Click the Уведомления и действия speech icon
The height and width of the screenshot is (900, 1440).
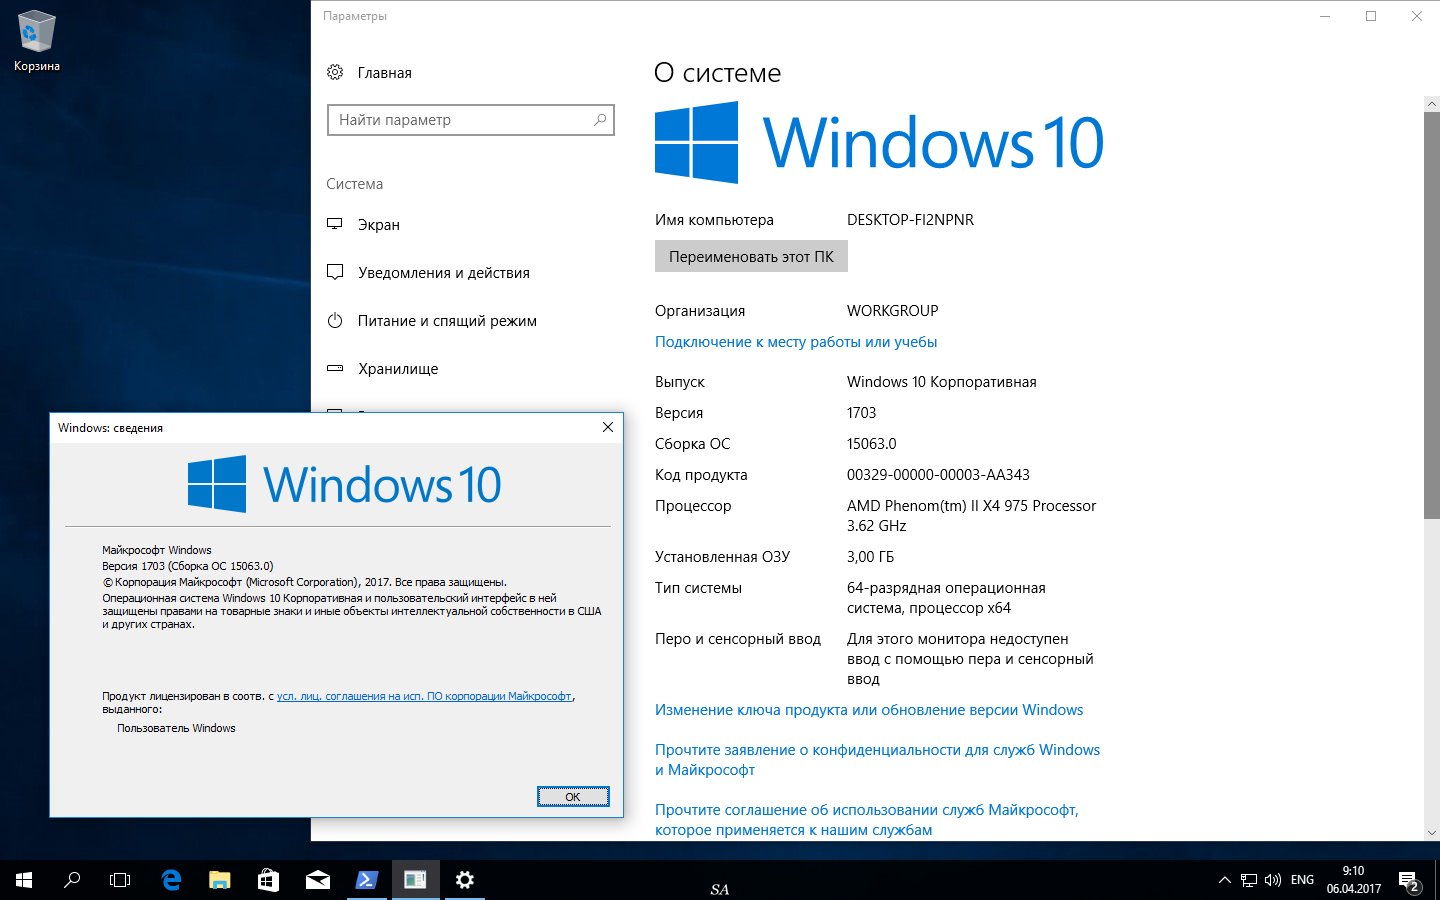pyautogui.click(x=335, y=272)
